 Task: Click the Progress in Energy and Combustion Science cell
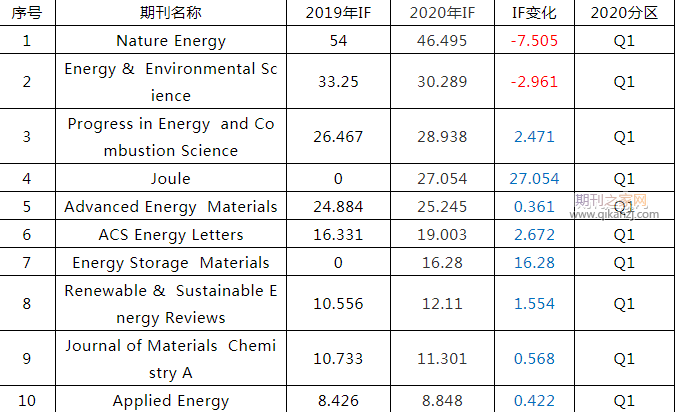coord(171,136)
